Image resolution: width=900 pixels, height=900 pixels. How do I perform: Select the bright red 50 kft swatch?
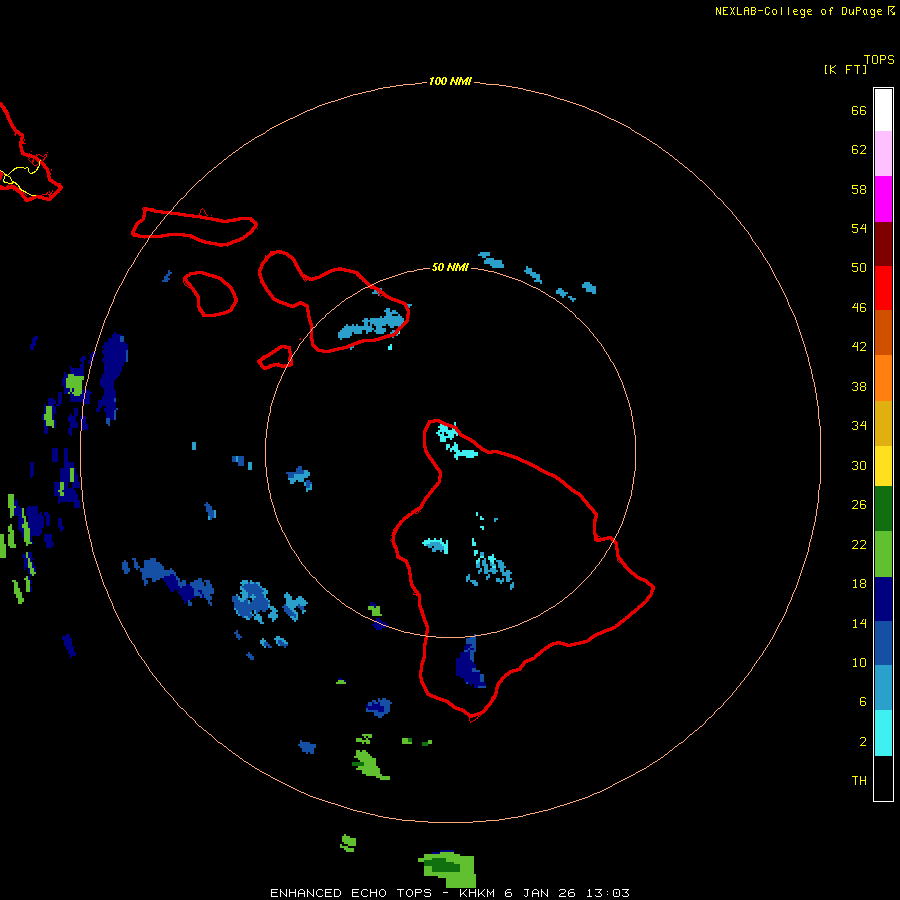click(883, 288)
